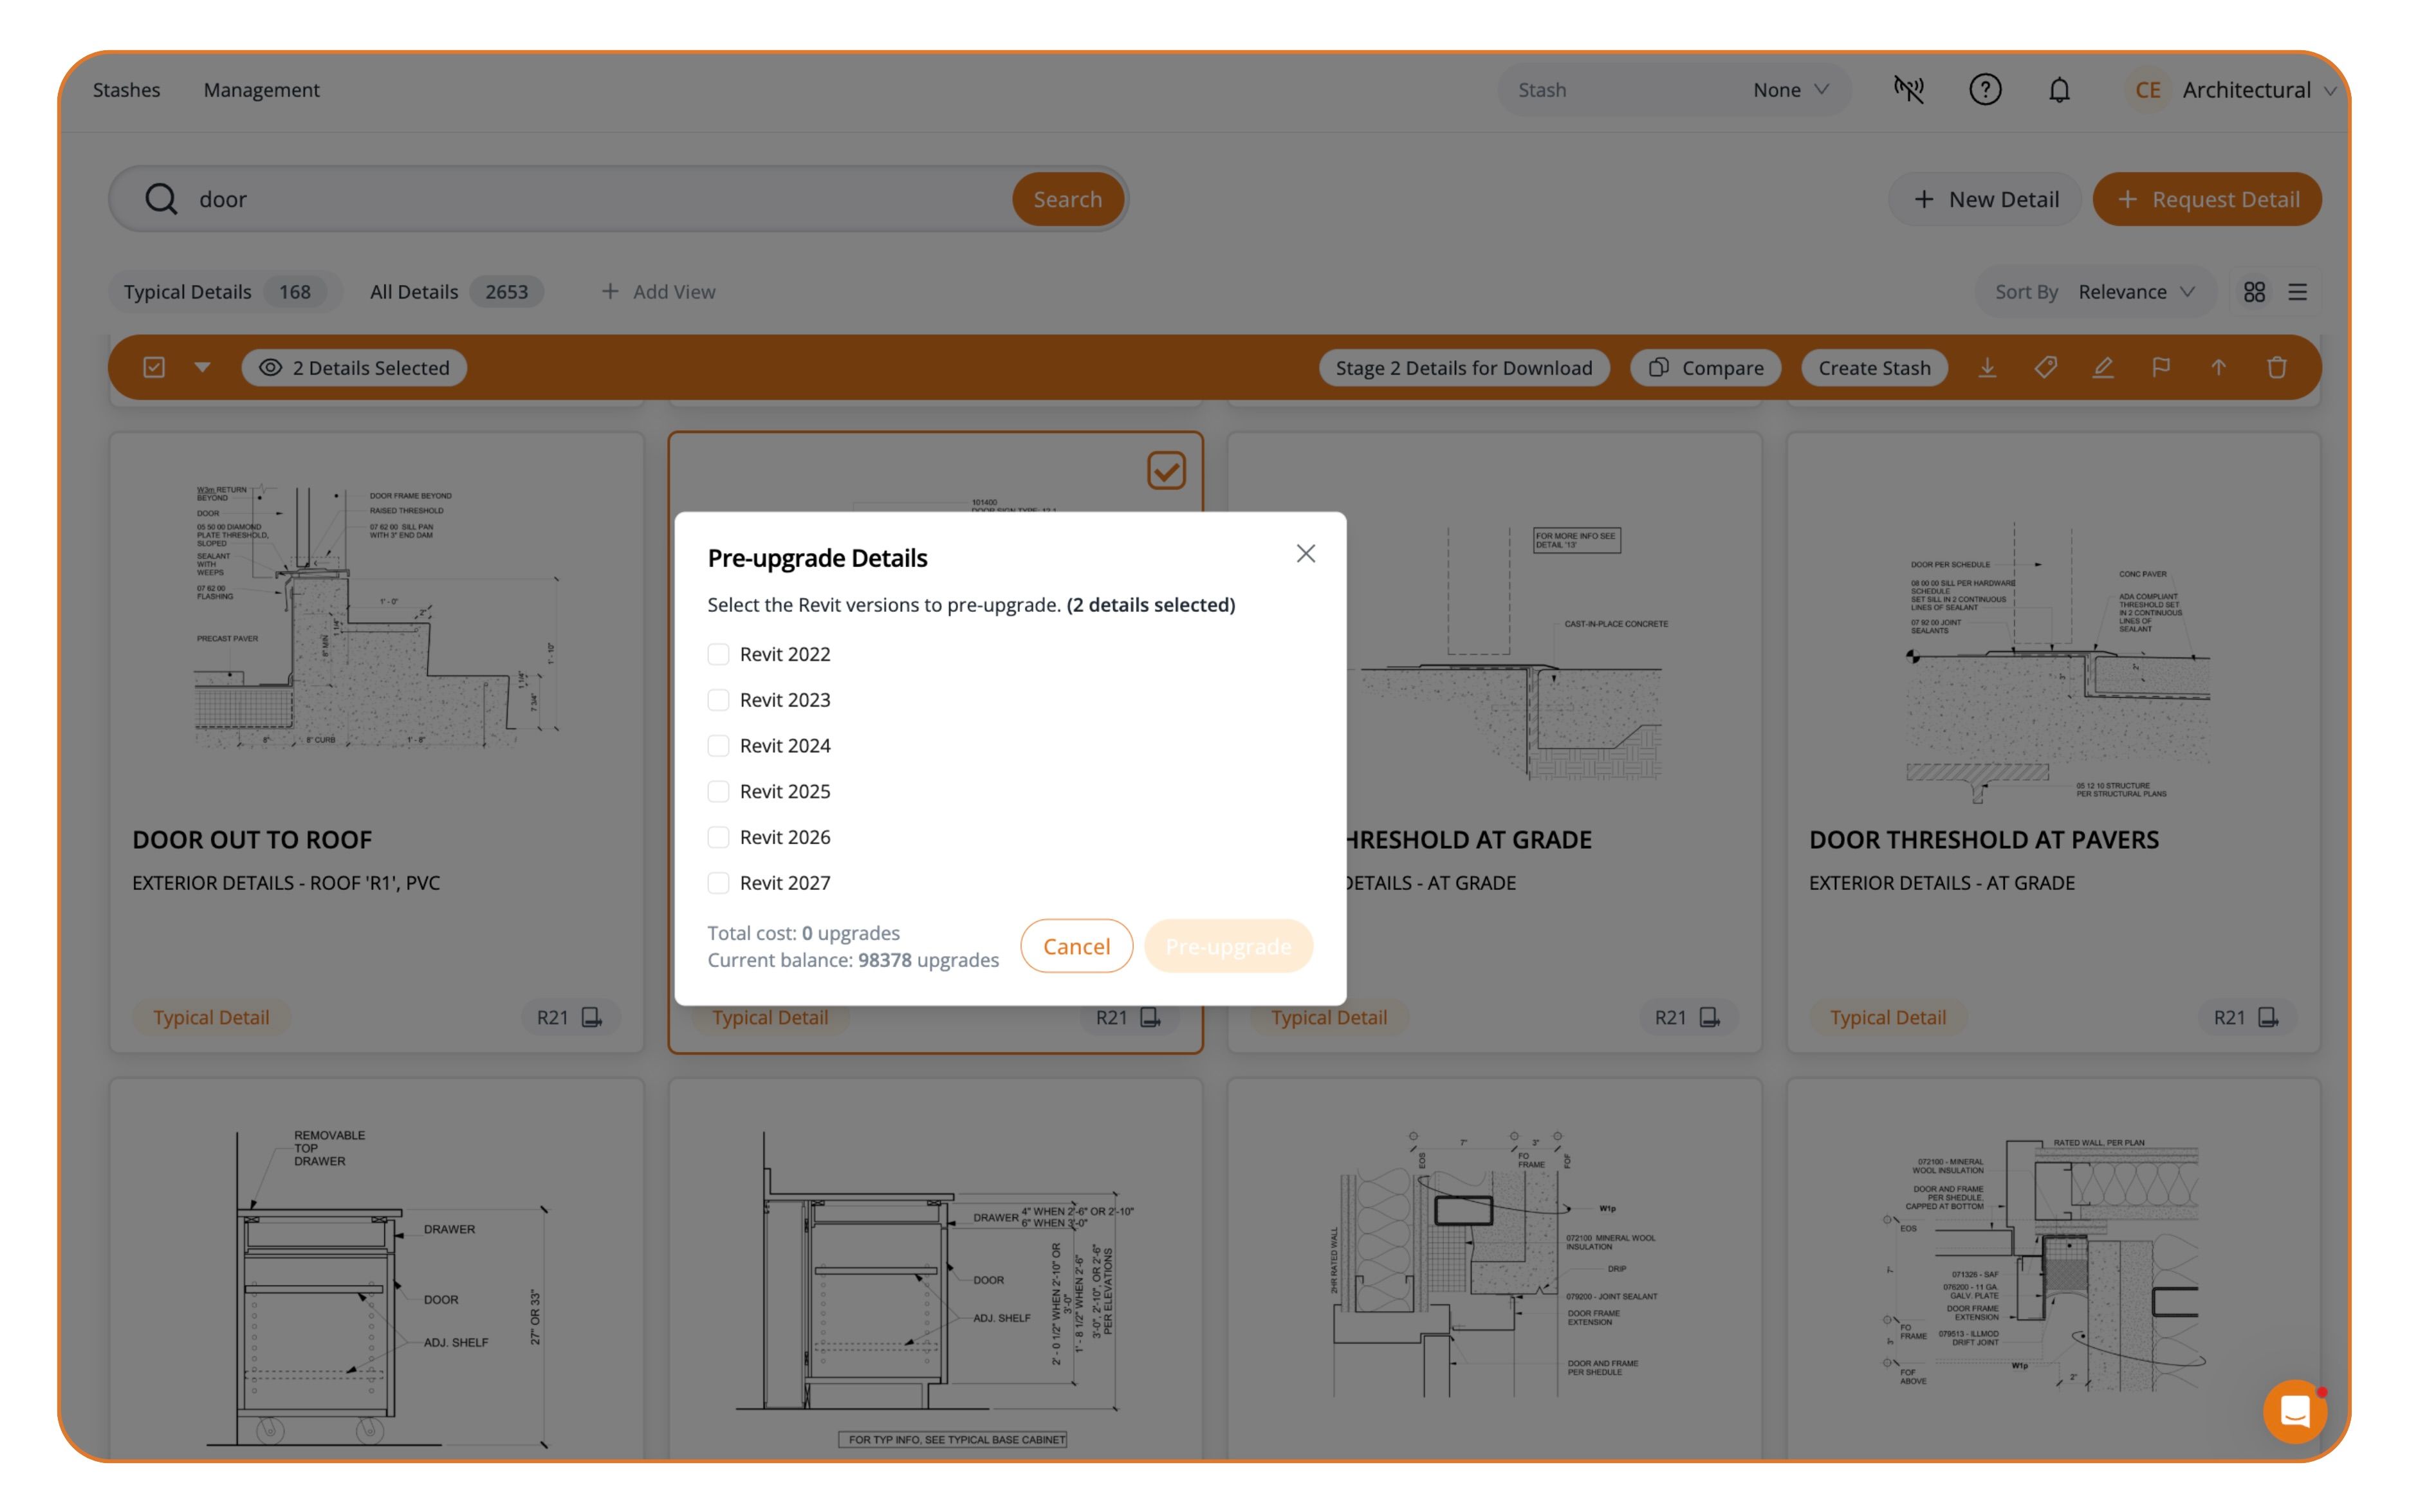Viewport: 2409px width, 1512px height.
Task: Check the Revit 2026 checkbox
Action: (x=718, y=837)
